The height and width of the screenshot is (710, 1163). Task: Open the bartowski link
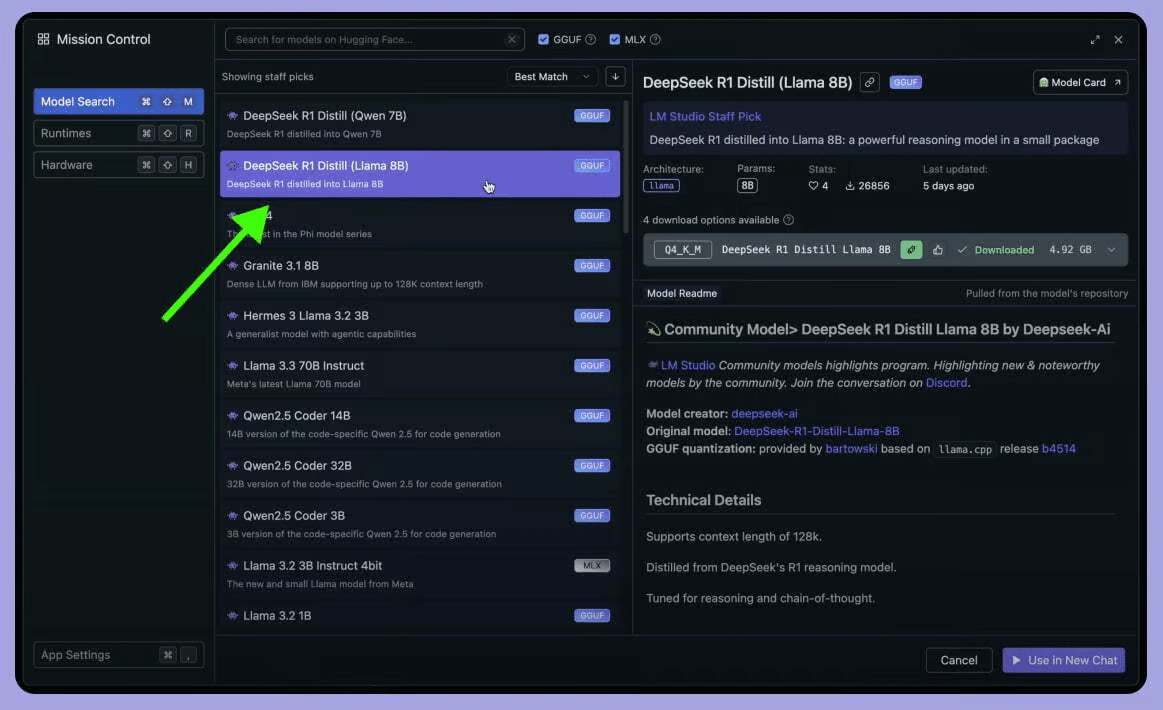851,449
